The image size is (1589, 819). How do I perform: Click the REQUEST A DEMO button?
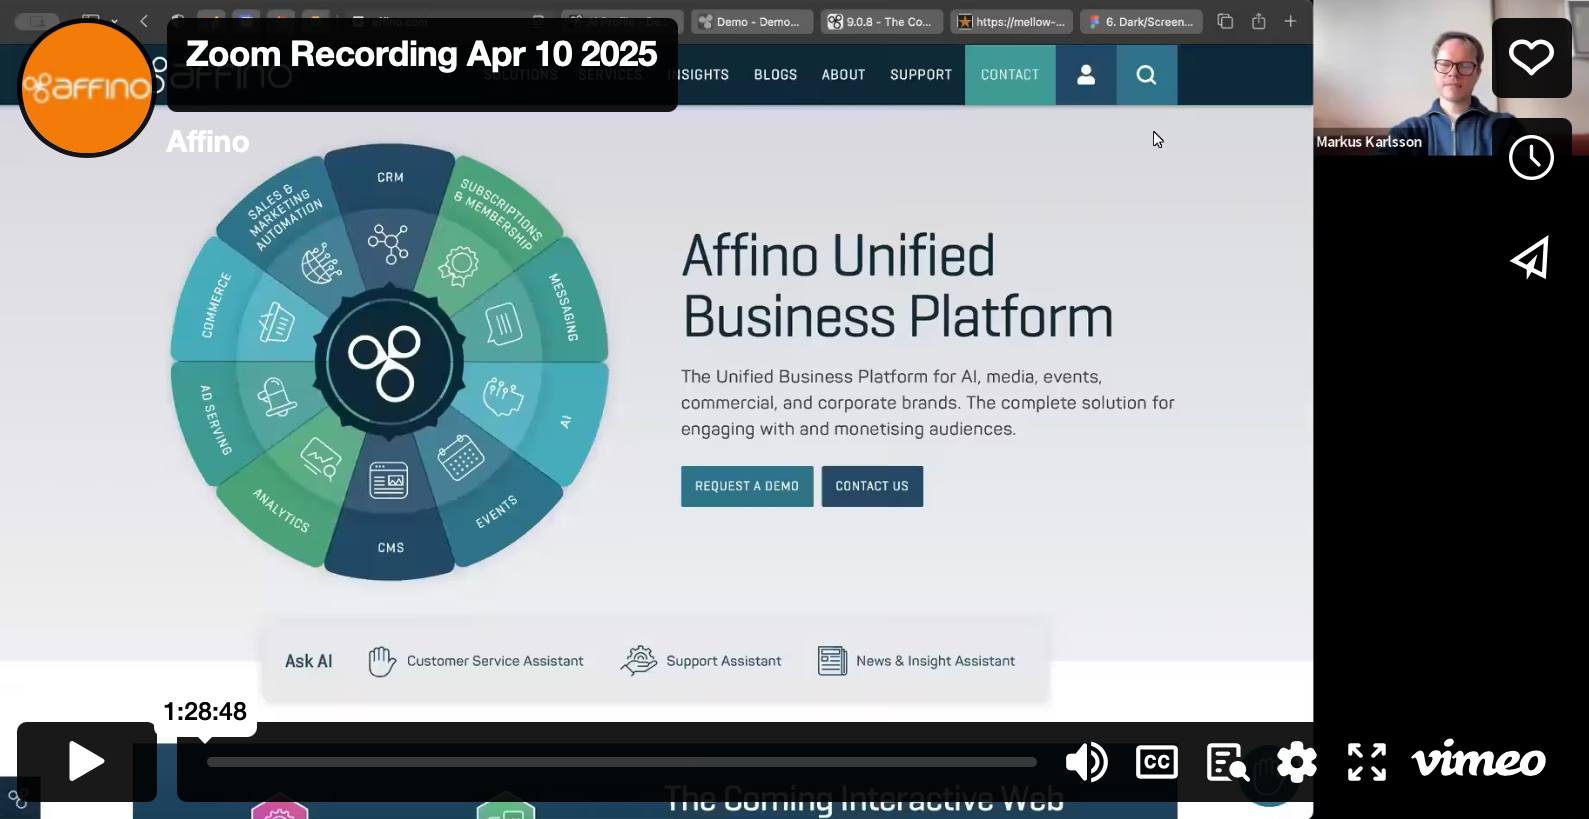747,486
